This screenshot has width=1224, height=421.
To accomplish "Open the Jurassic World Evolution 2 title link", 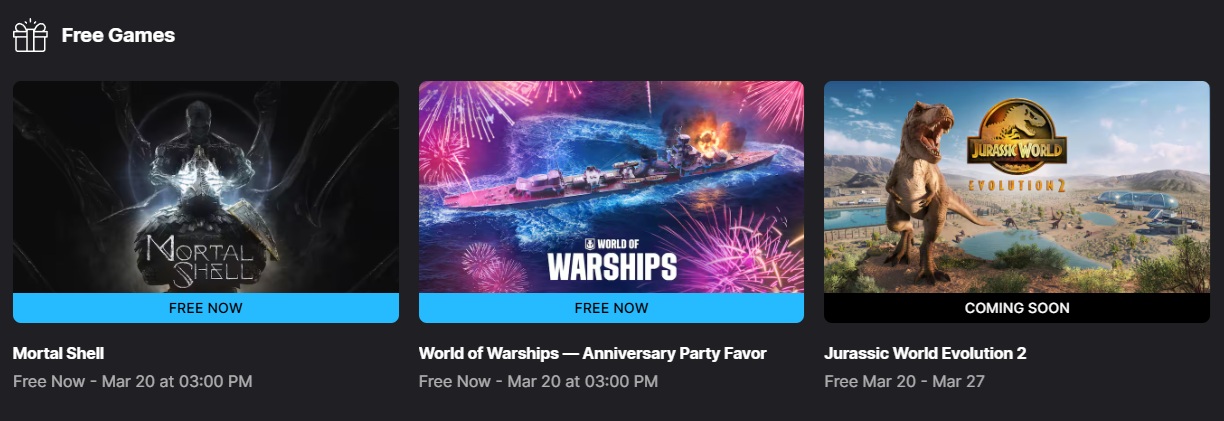I will pyautogui.click(x=925, y=353).
